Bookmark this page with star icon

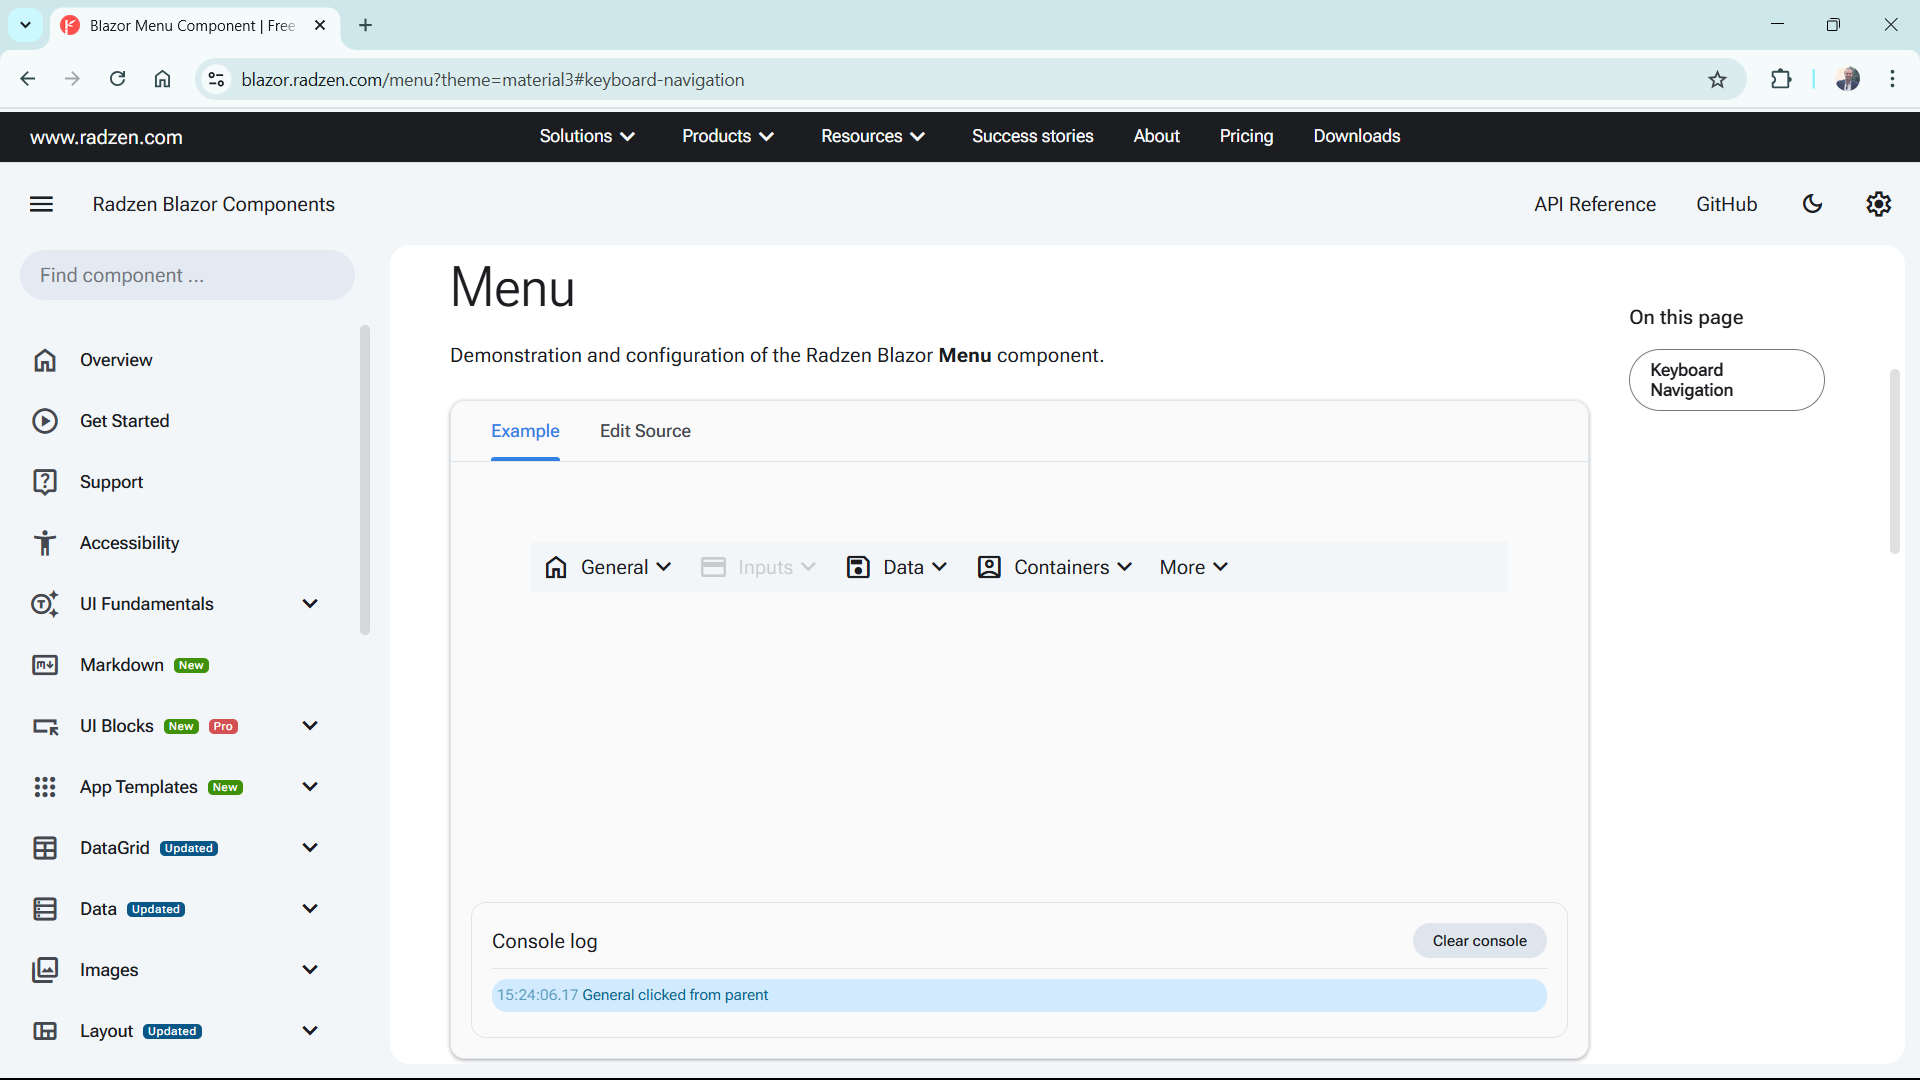tap(1717, 80)
